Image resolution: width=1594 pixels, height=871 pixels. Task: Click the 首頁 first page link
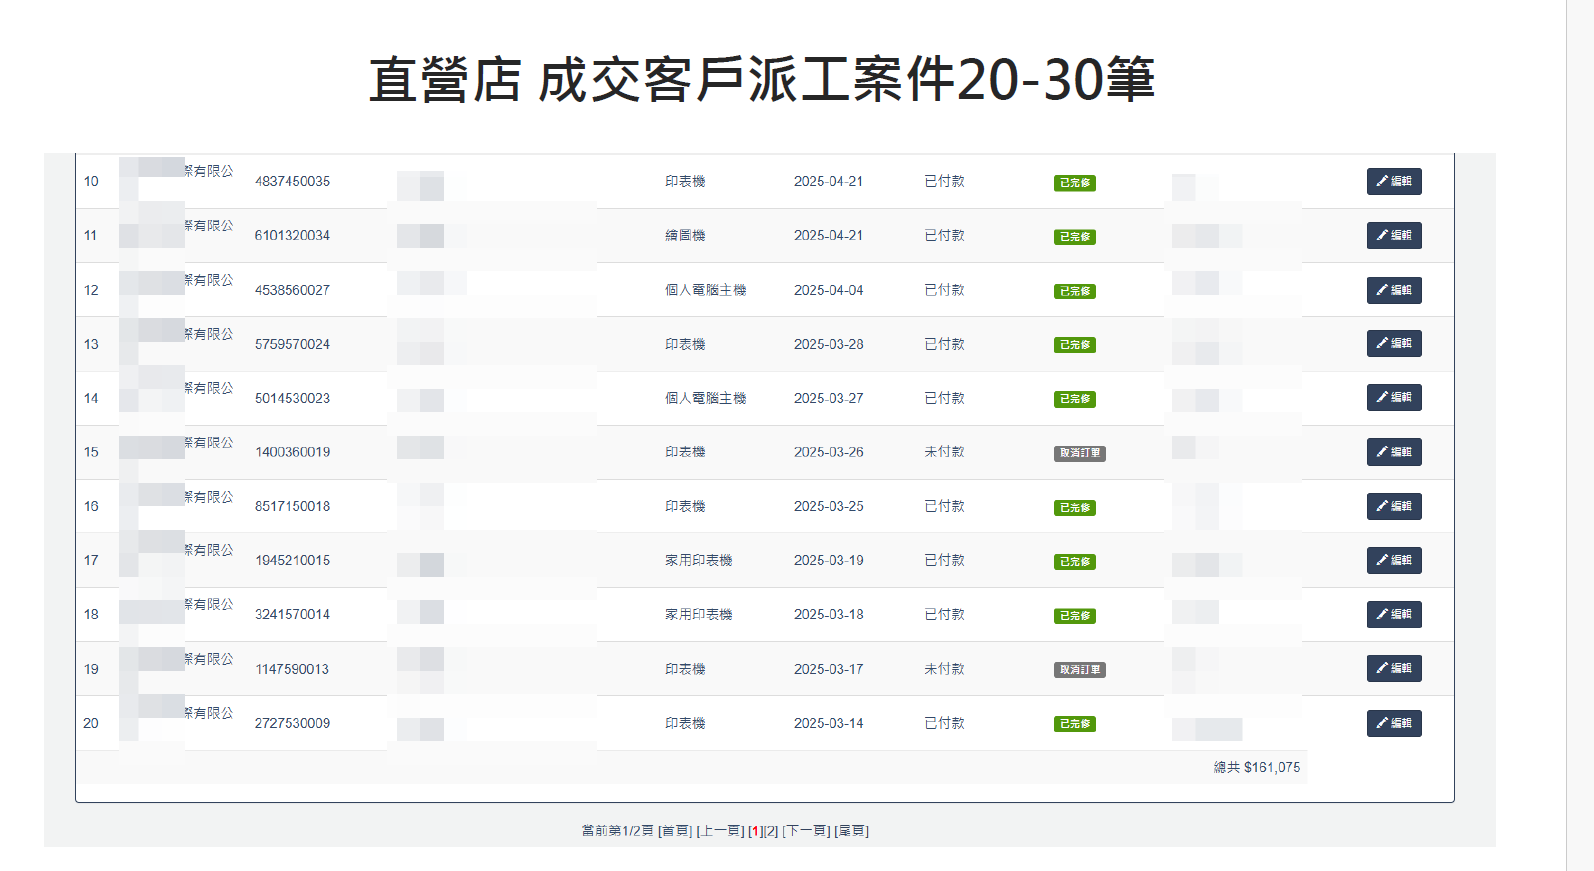pos(675,831)
